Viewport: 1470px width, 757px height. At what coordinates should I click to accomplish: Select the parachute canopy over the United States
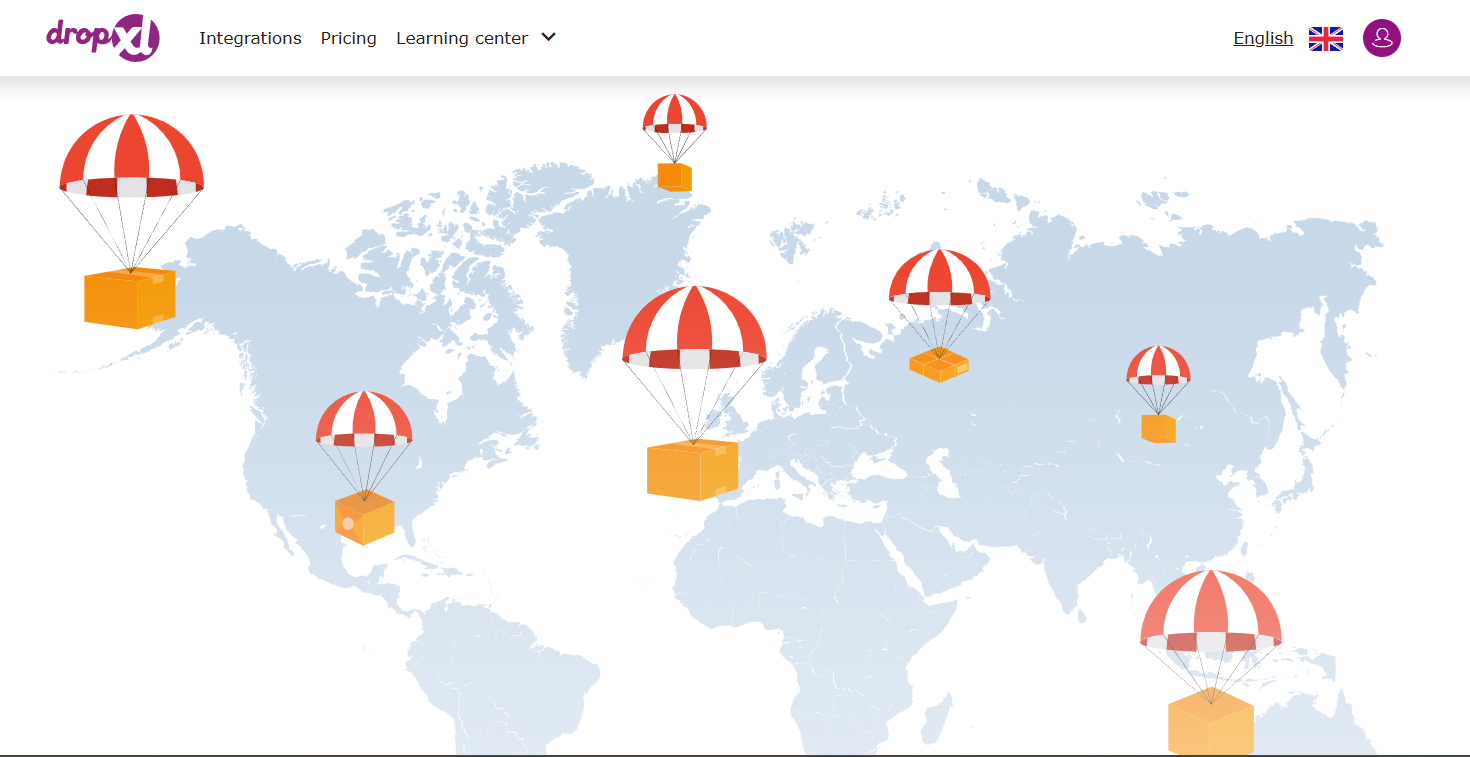click(x=364, y=419)
